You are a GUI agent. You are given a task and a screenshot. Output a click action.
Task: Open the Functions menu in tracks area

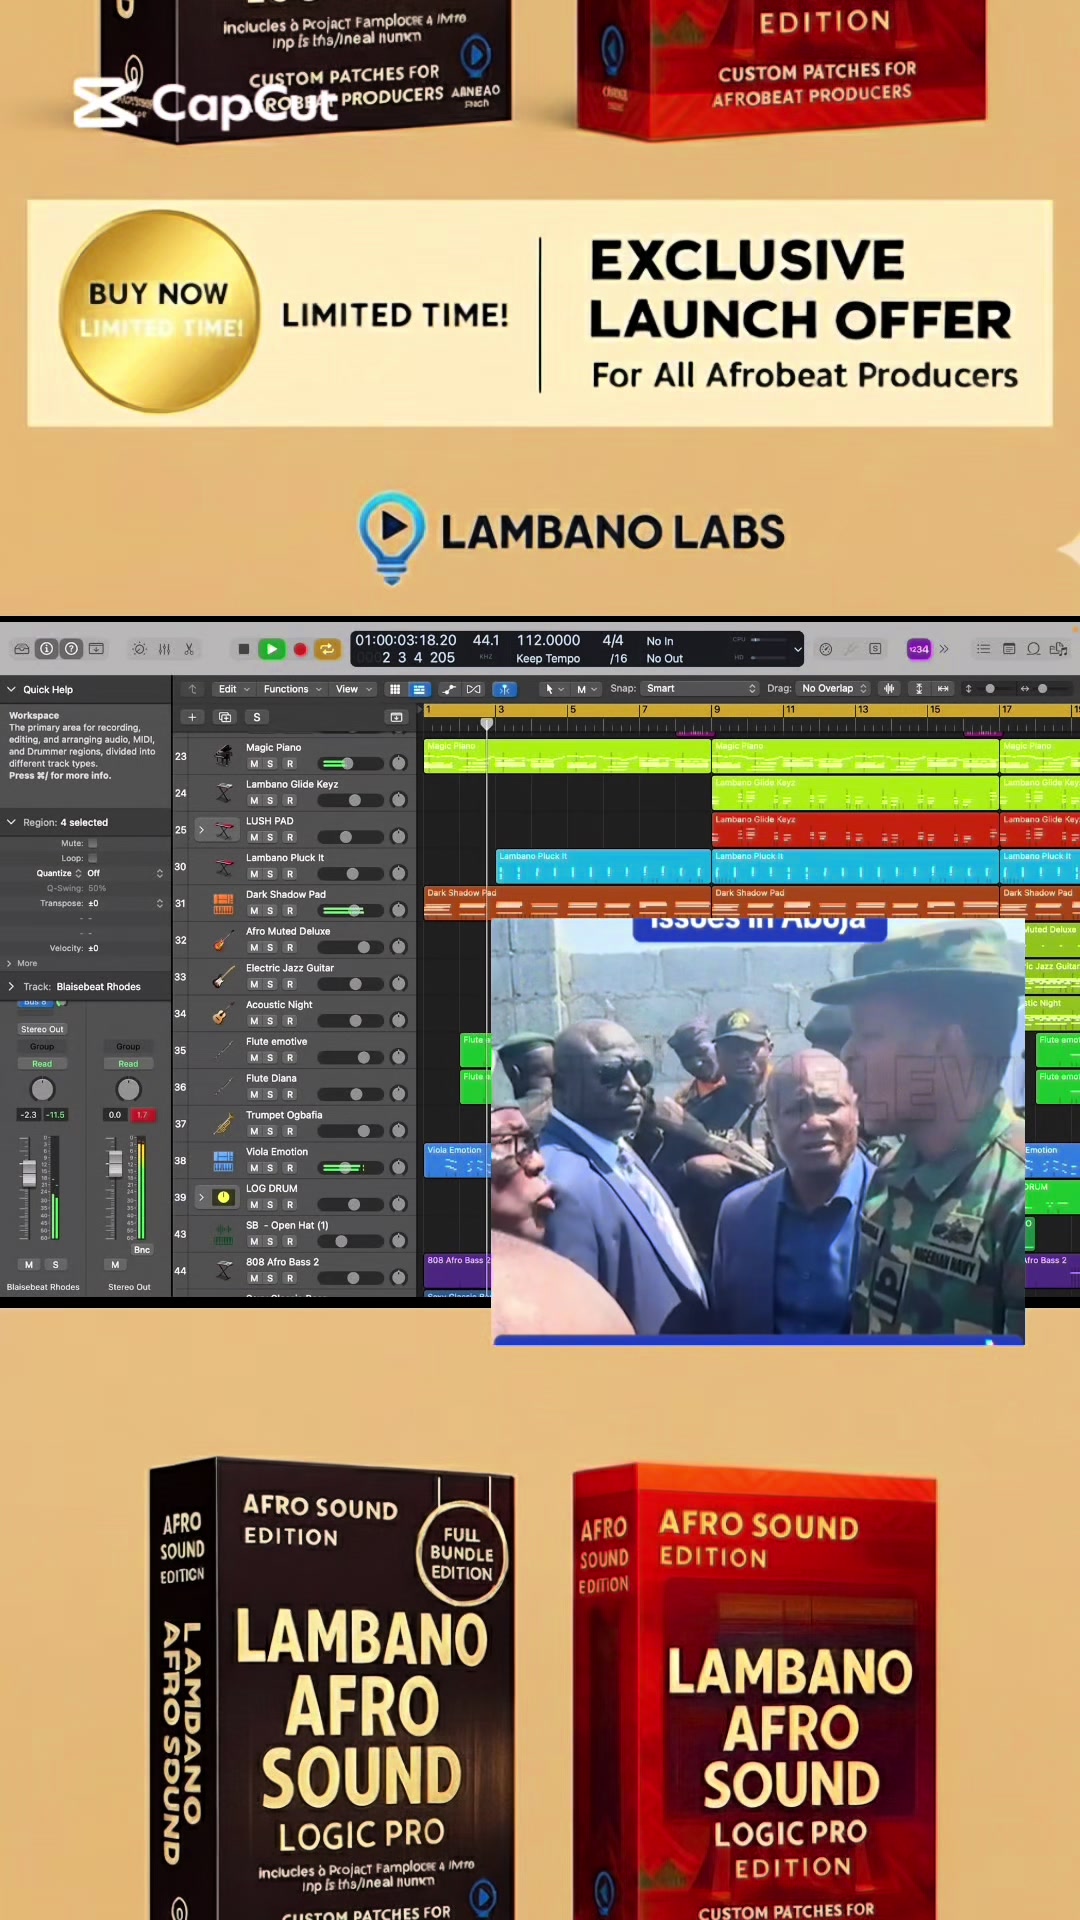[292, 689]
